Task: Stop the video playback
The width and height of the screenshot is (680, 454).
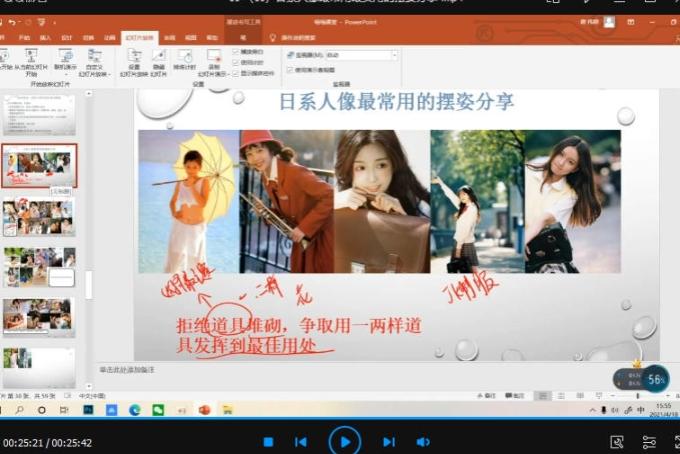Action: (x=268, y=441)
